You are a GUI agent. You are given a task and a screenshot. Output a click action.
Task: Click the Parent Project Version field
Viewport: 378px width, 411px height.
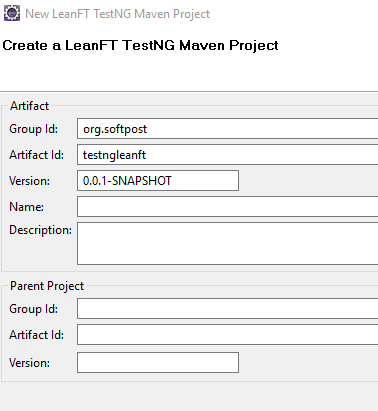[158, 362]
